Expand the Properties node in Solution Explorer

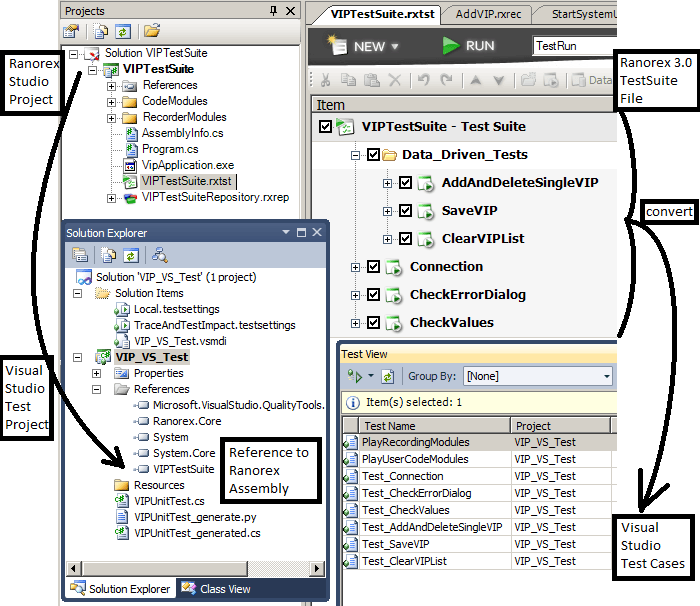[x=96, y=373]
